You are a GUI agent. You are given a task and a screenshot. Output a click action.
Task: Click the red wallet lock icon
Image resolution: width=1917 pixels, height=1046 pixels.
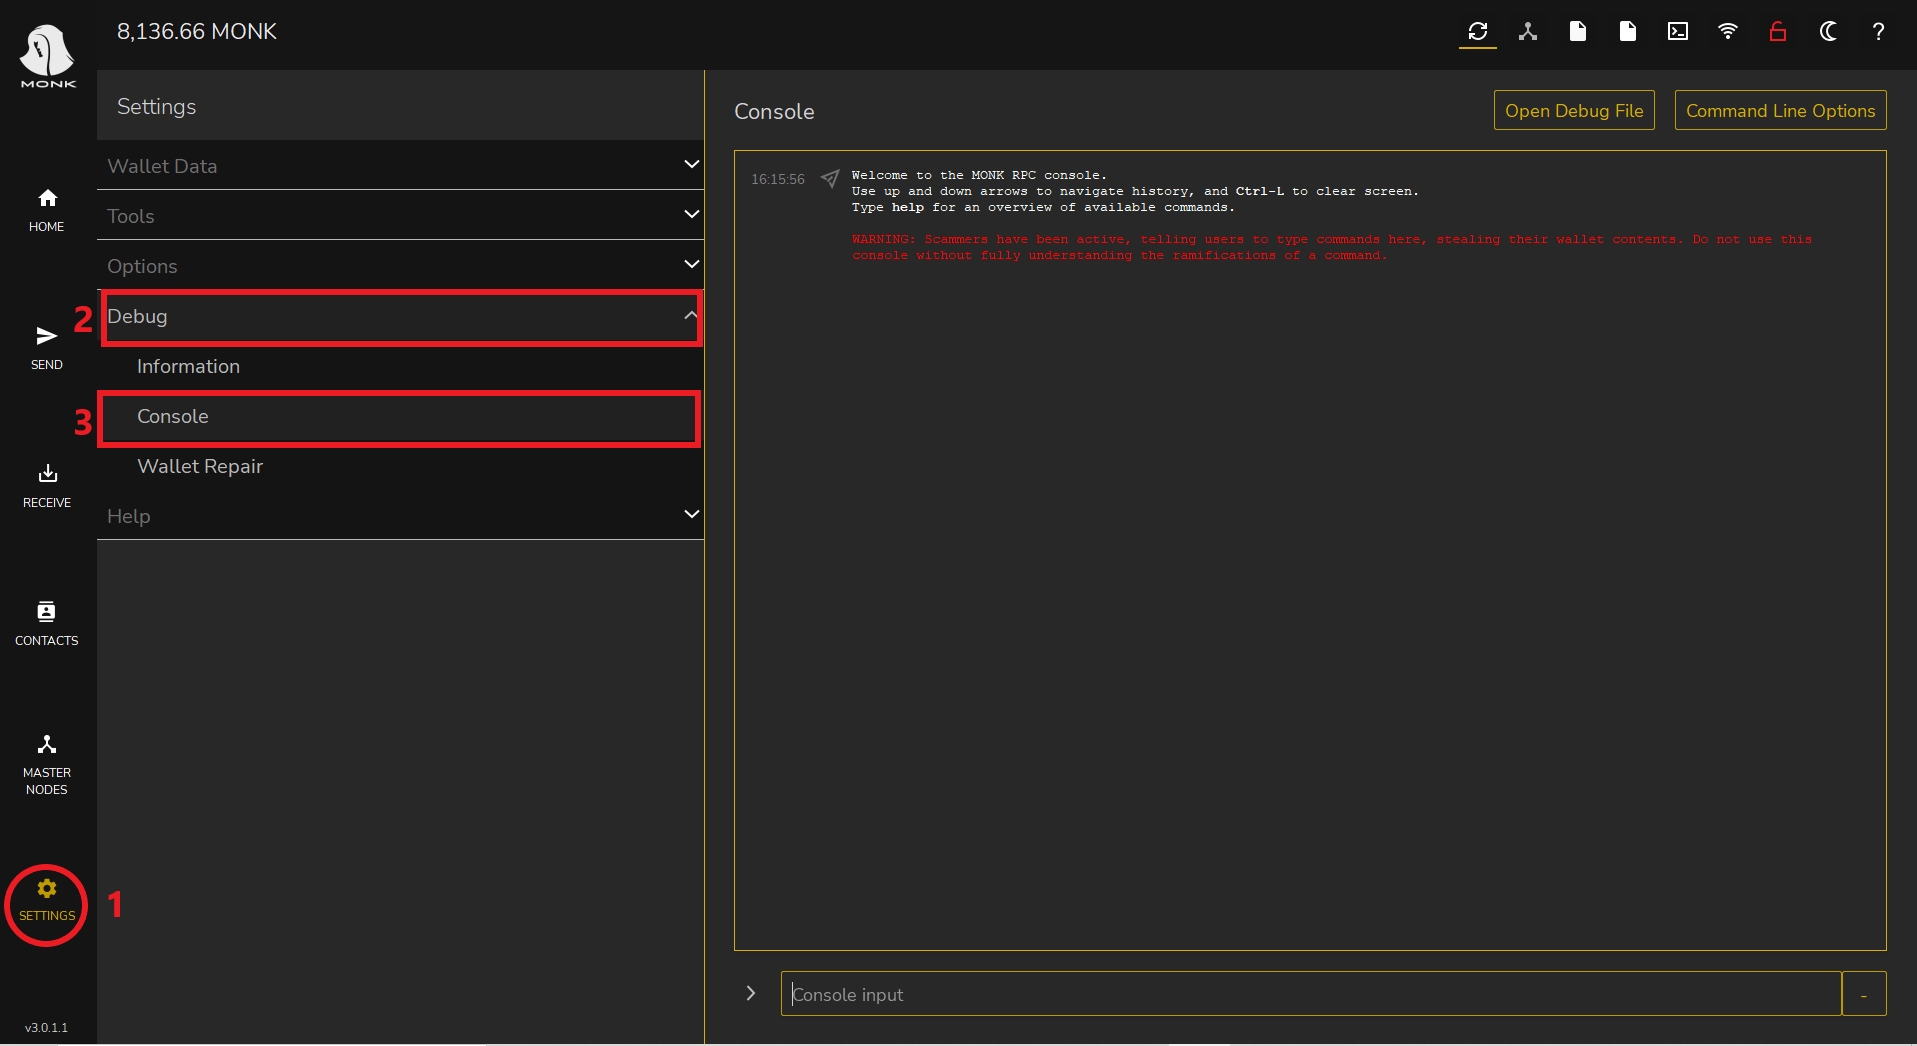click(1778, 31)
